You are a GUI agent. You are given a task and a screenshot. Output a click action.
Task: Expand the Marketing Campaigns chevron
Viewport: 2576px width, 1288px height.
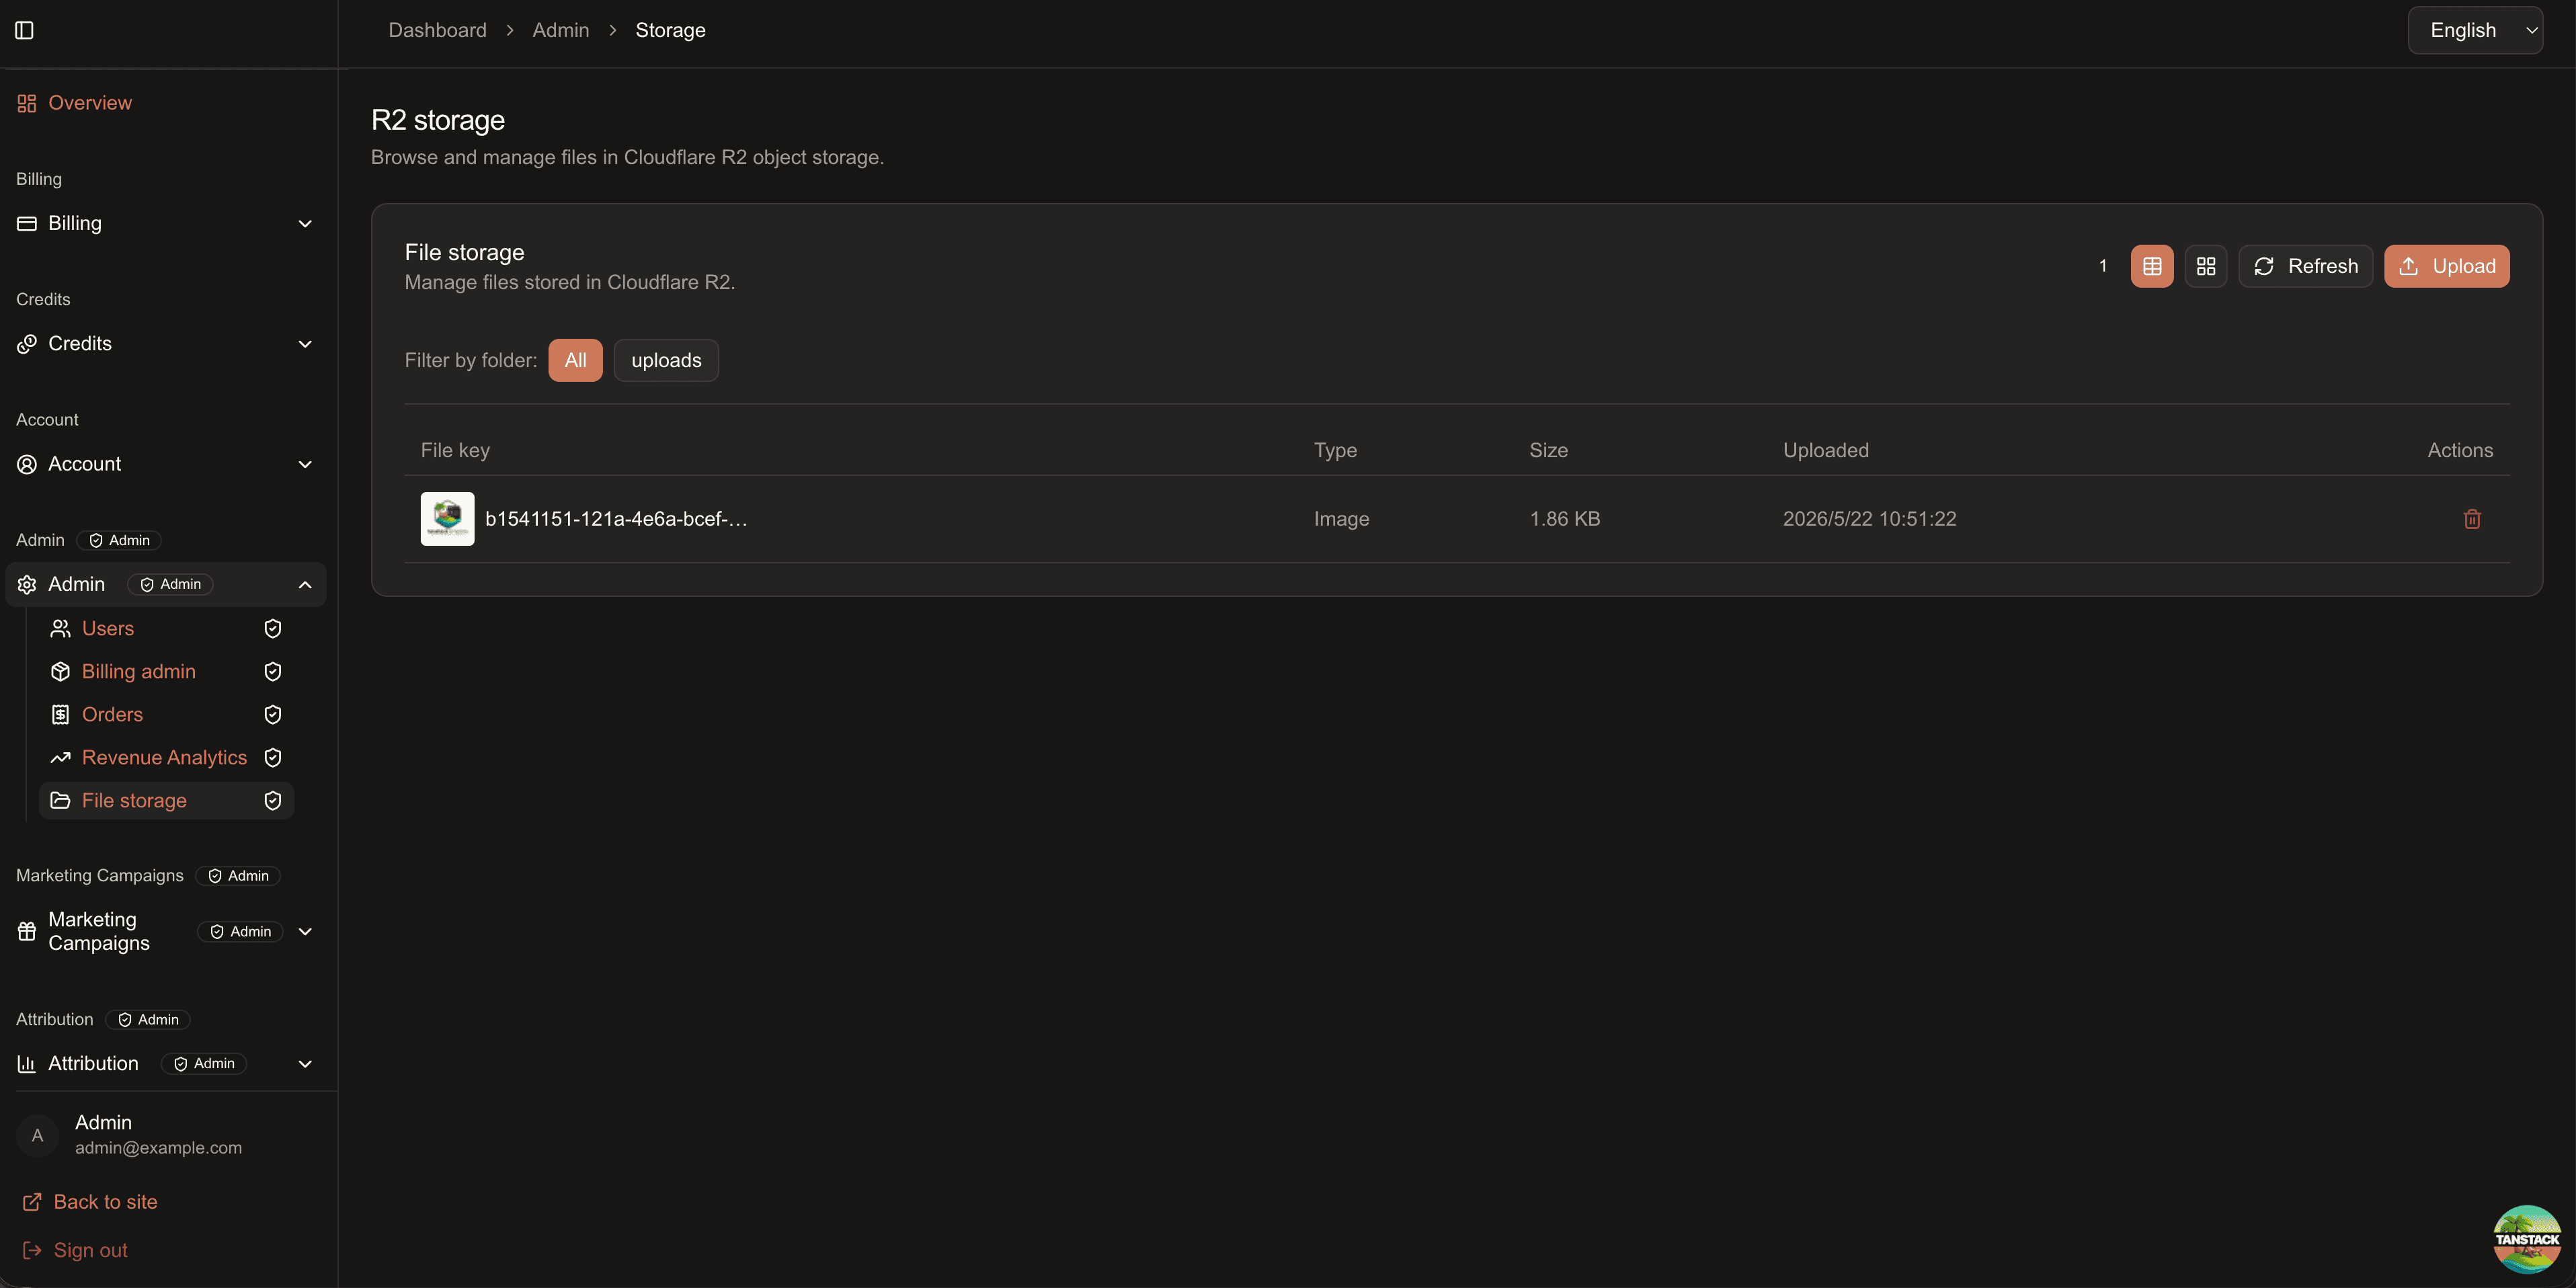click(x=305, y=931)
